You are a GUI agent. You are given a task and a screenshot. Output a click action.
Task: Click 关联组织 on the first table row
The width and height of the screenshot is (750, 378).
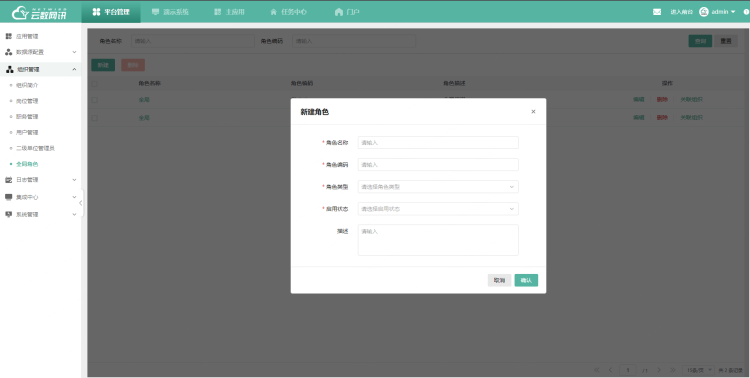tap(692, 100)
